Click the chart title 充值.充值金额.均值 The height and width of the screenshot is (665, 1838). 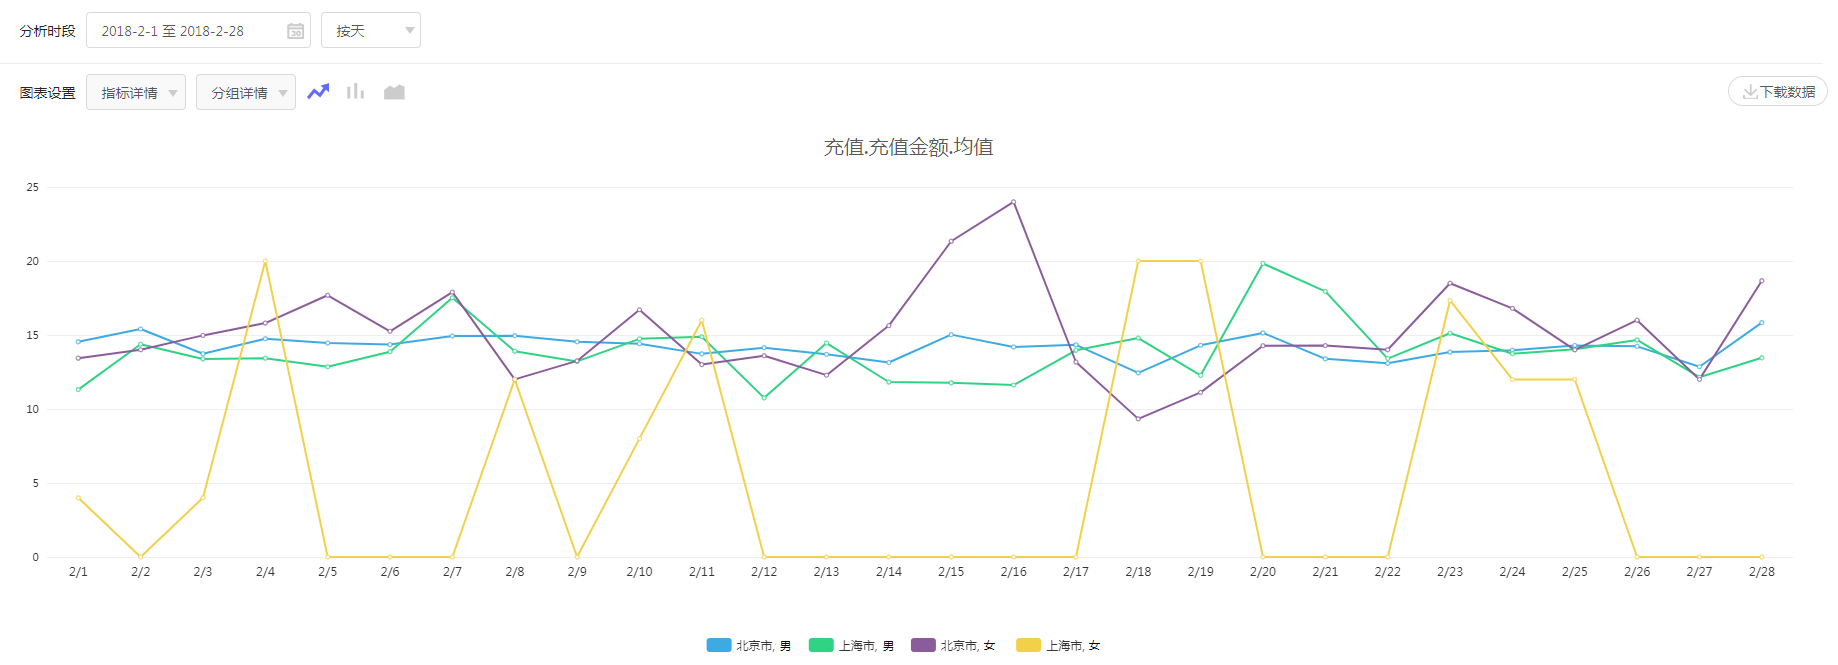908,147
